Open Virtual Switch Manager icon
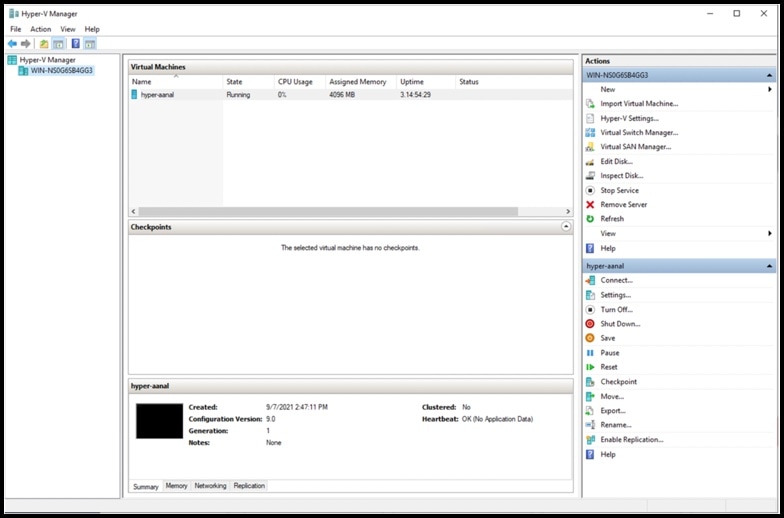 point(590,132)
